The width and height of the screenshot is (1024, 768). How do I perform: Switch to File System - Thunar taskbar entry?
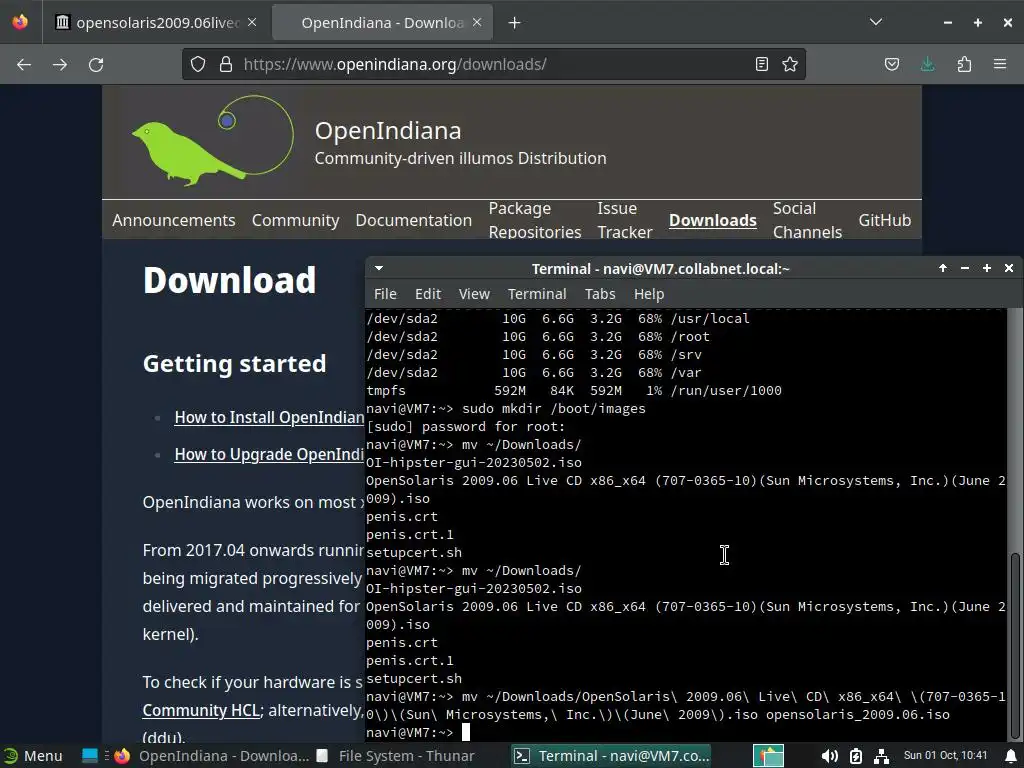pyautogui.click(x=396, y=756)
